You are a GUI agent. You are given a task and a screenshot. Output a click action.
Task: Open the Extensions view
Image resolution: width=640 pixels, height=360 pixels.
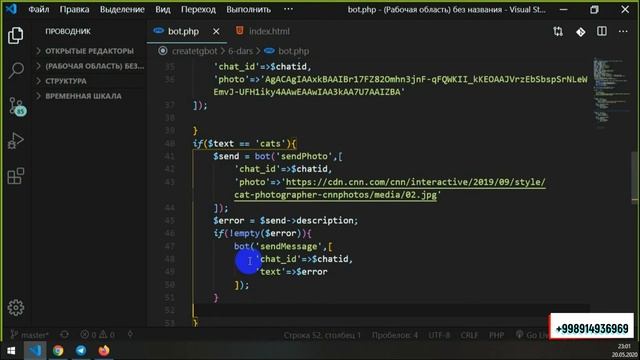click(16, 176)
